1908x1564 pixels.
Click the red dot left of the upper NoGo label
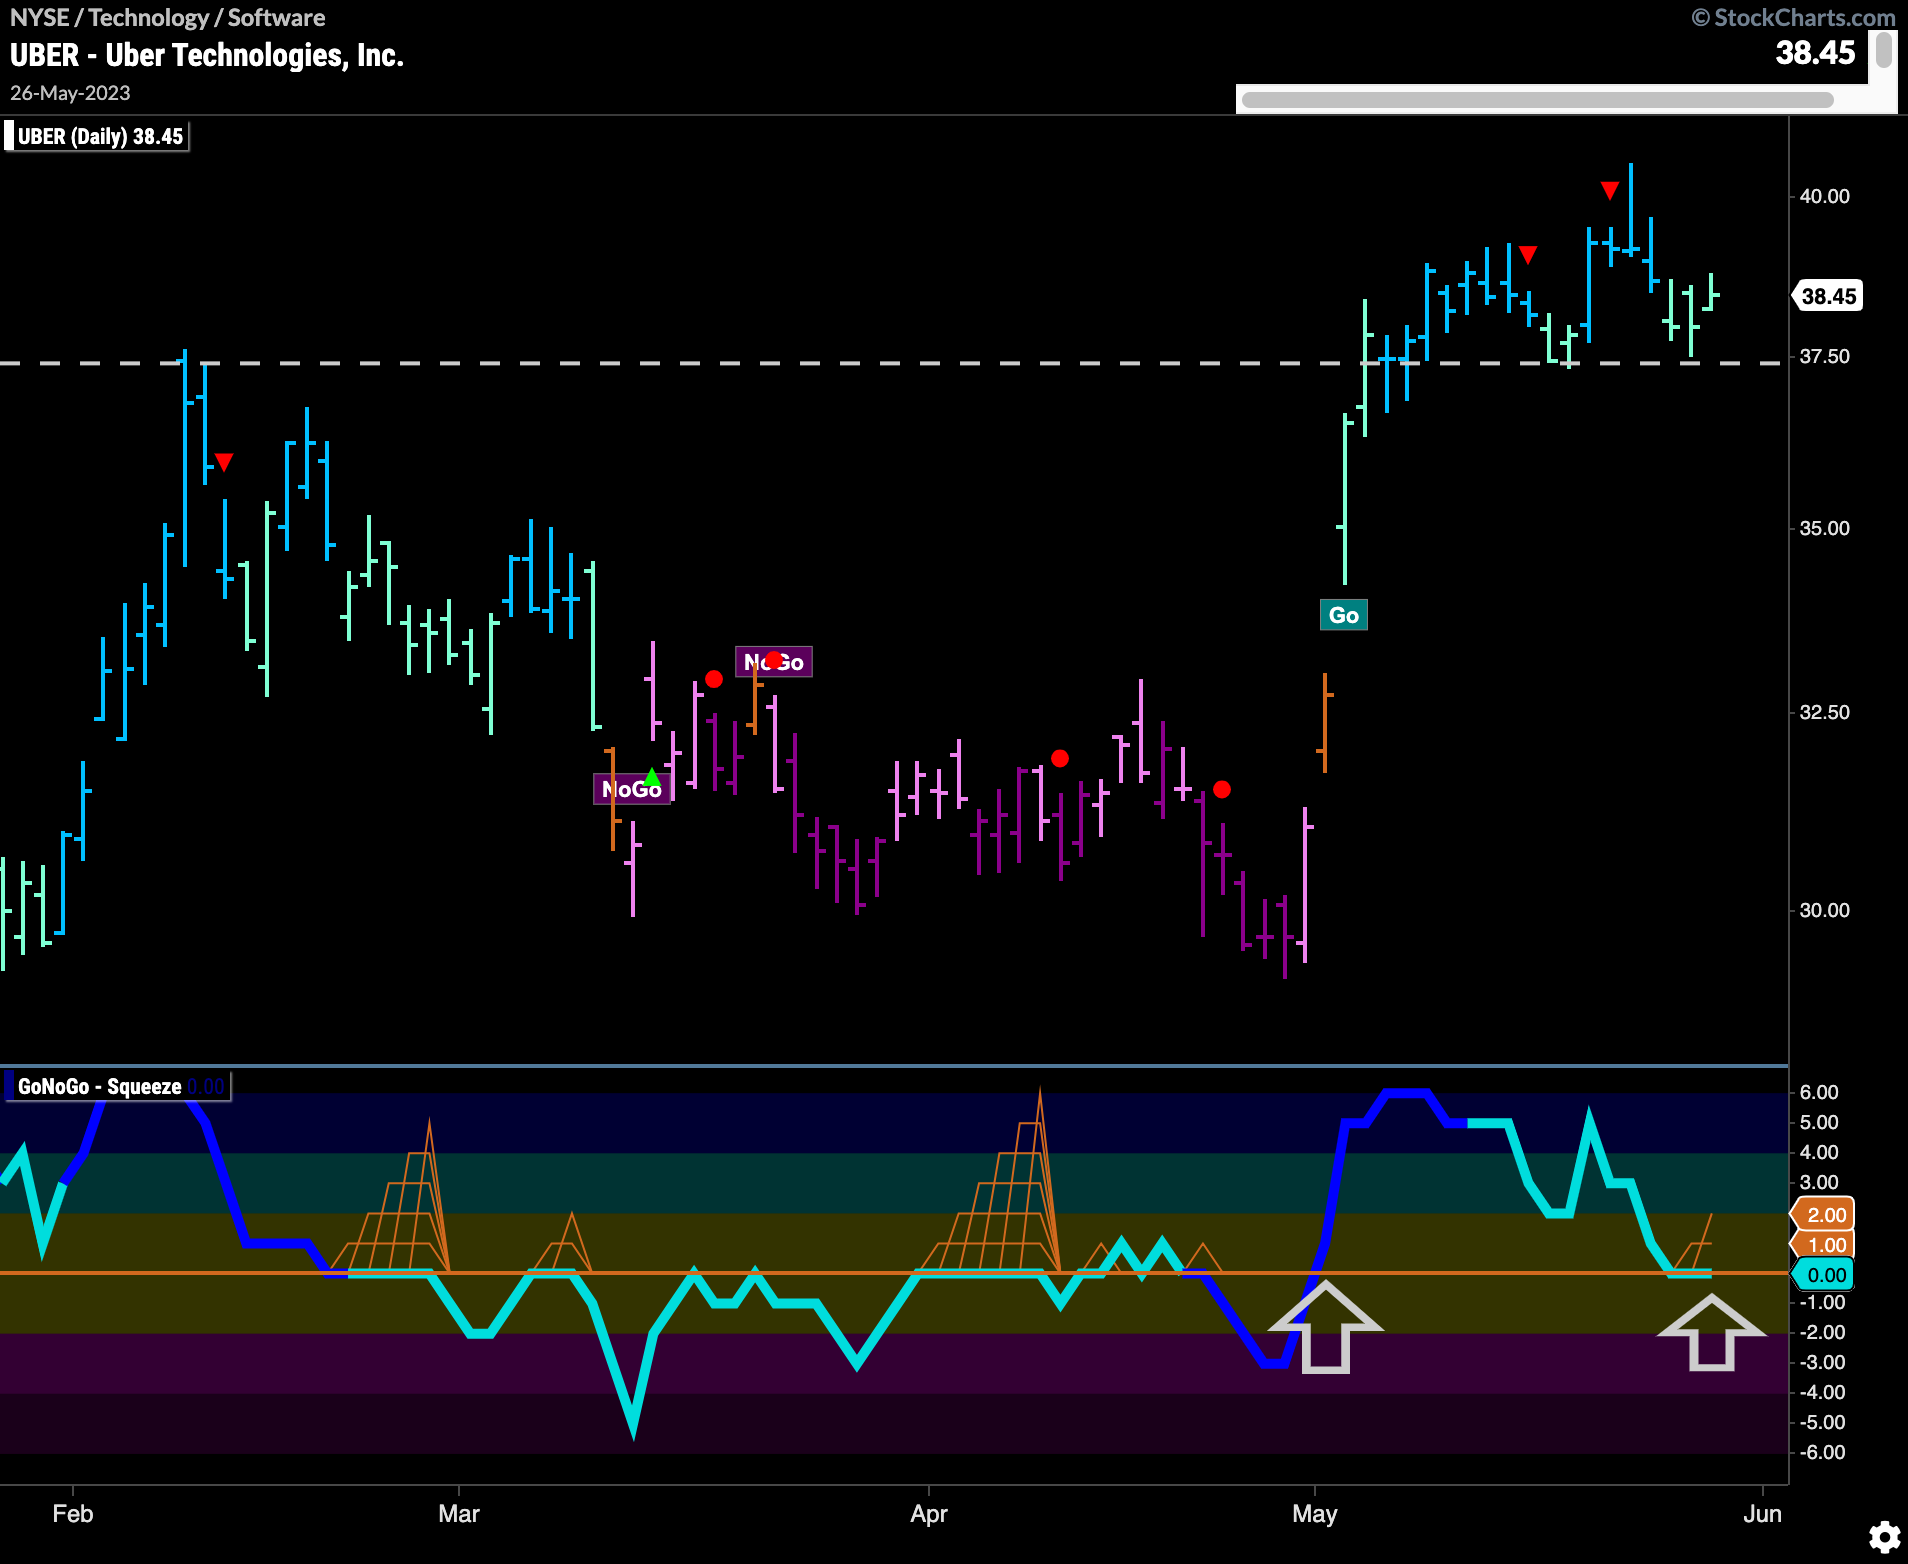(x=713, y=679)
